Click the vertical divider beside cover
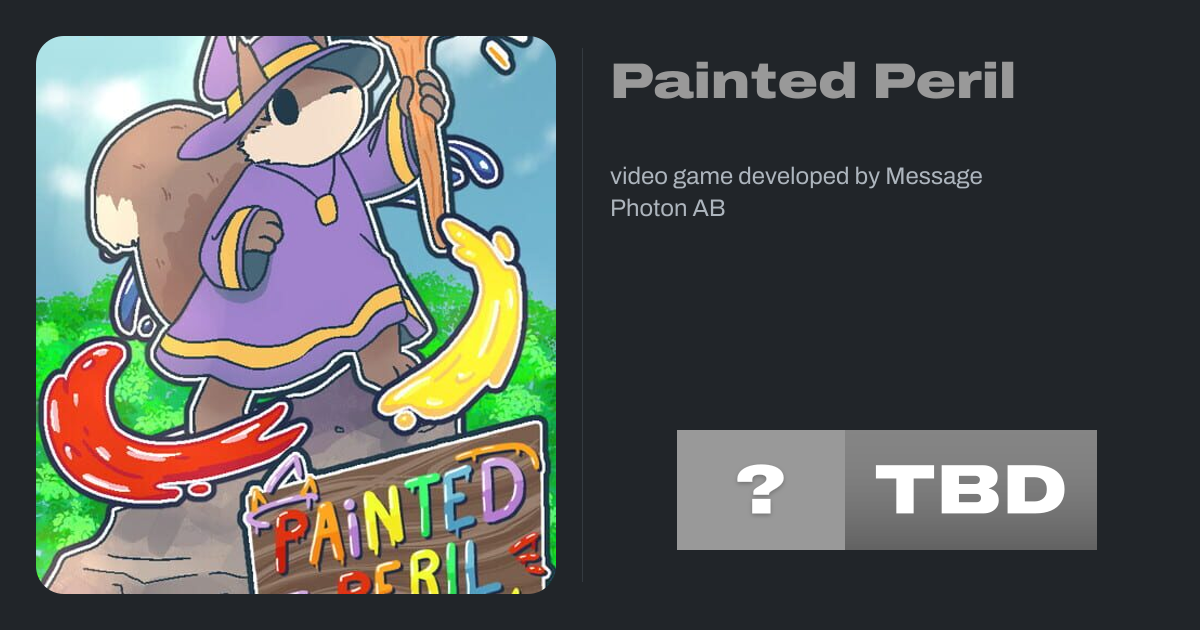The image size is (1200, 630). tap(583, 315)
